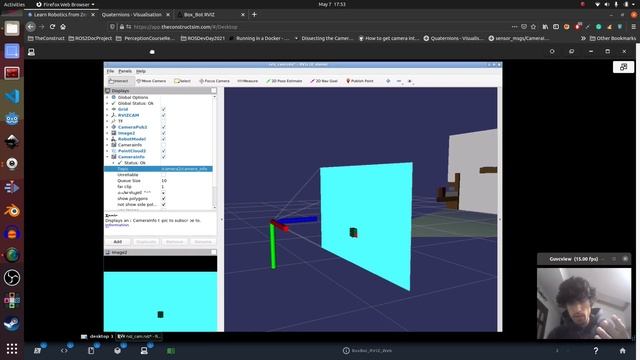Open ROS2DocProject bookmark folder
The image size is (640, 360).
(90, 38)
